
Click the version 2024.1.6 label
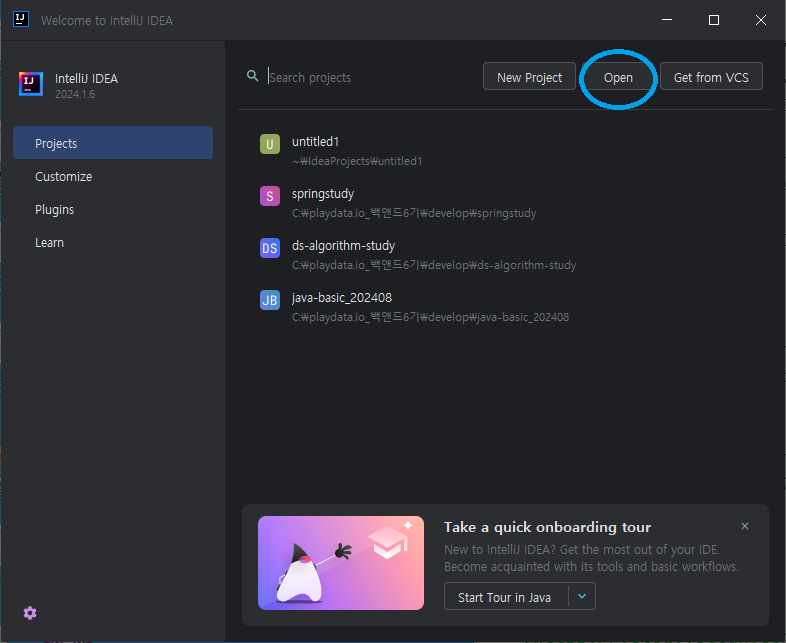coord(75,94)
